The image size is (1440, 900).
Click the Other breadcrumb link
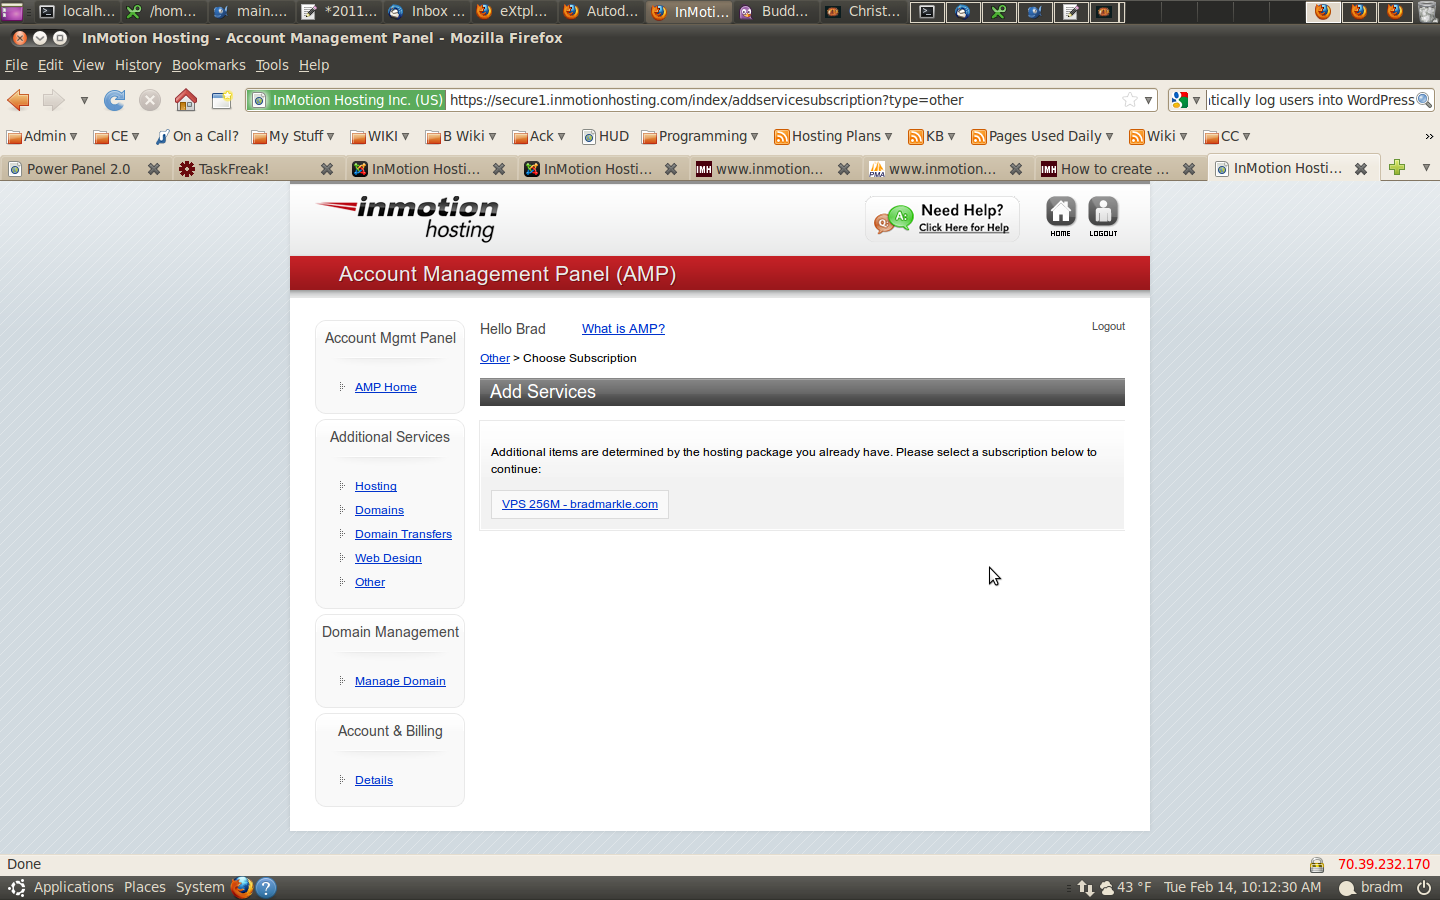click(x=495, y=358)
